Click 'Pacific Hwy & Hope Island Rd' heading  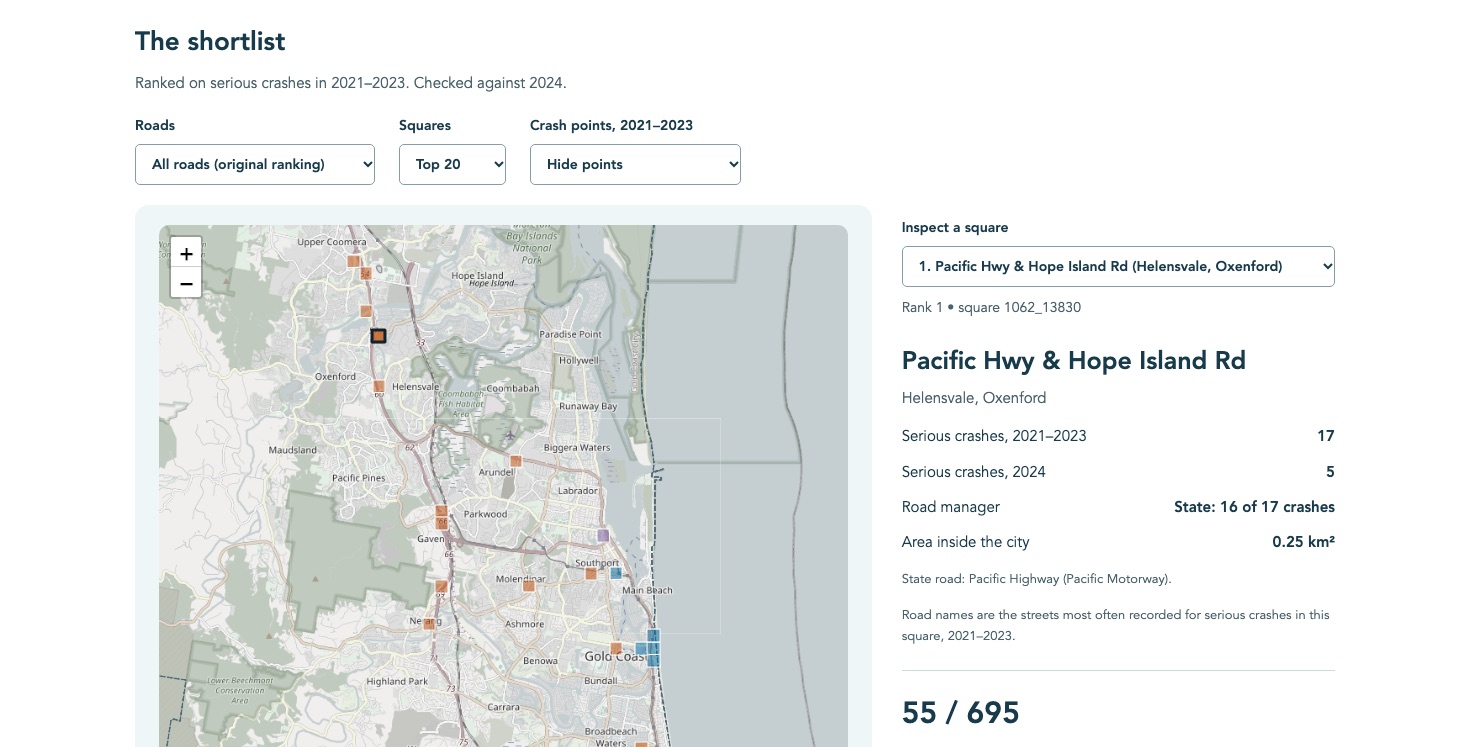point(1074,360)
